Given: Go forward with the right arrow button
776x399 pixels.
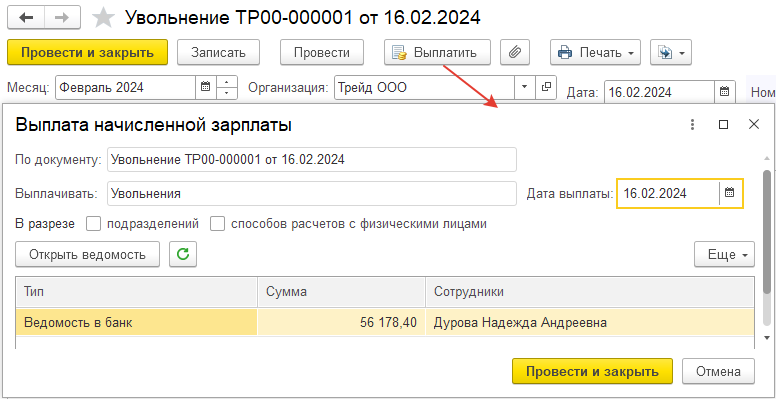Looking at the screenshot, I should (62, 18).
